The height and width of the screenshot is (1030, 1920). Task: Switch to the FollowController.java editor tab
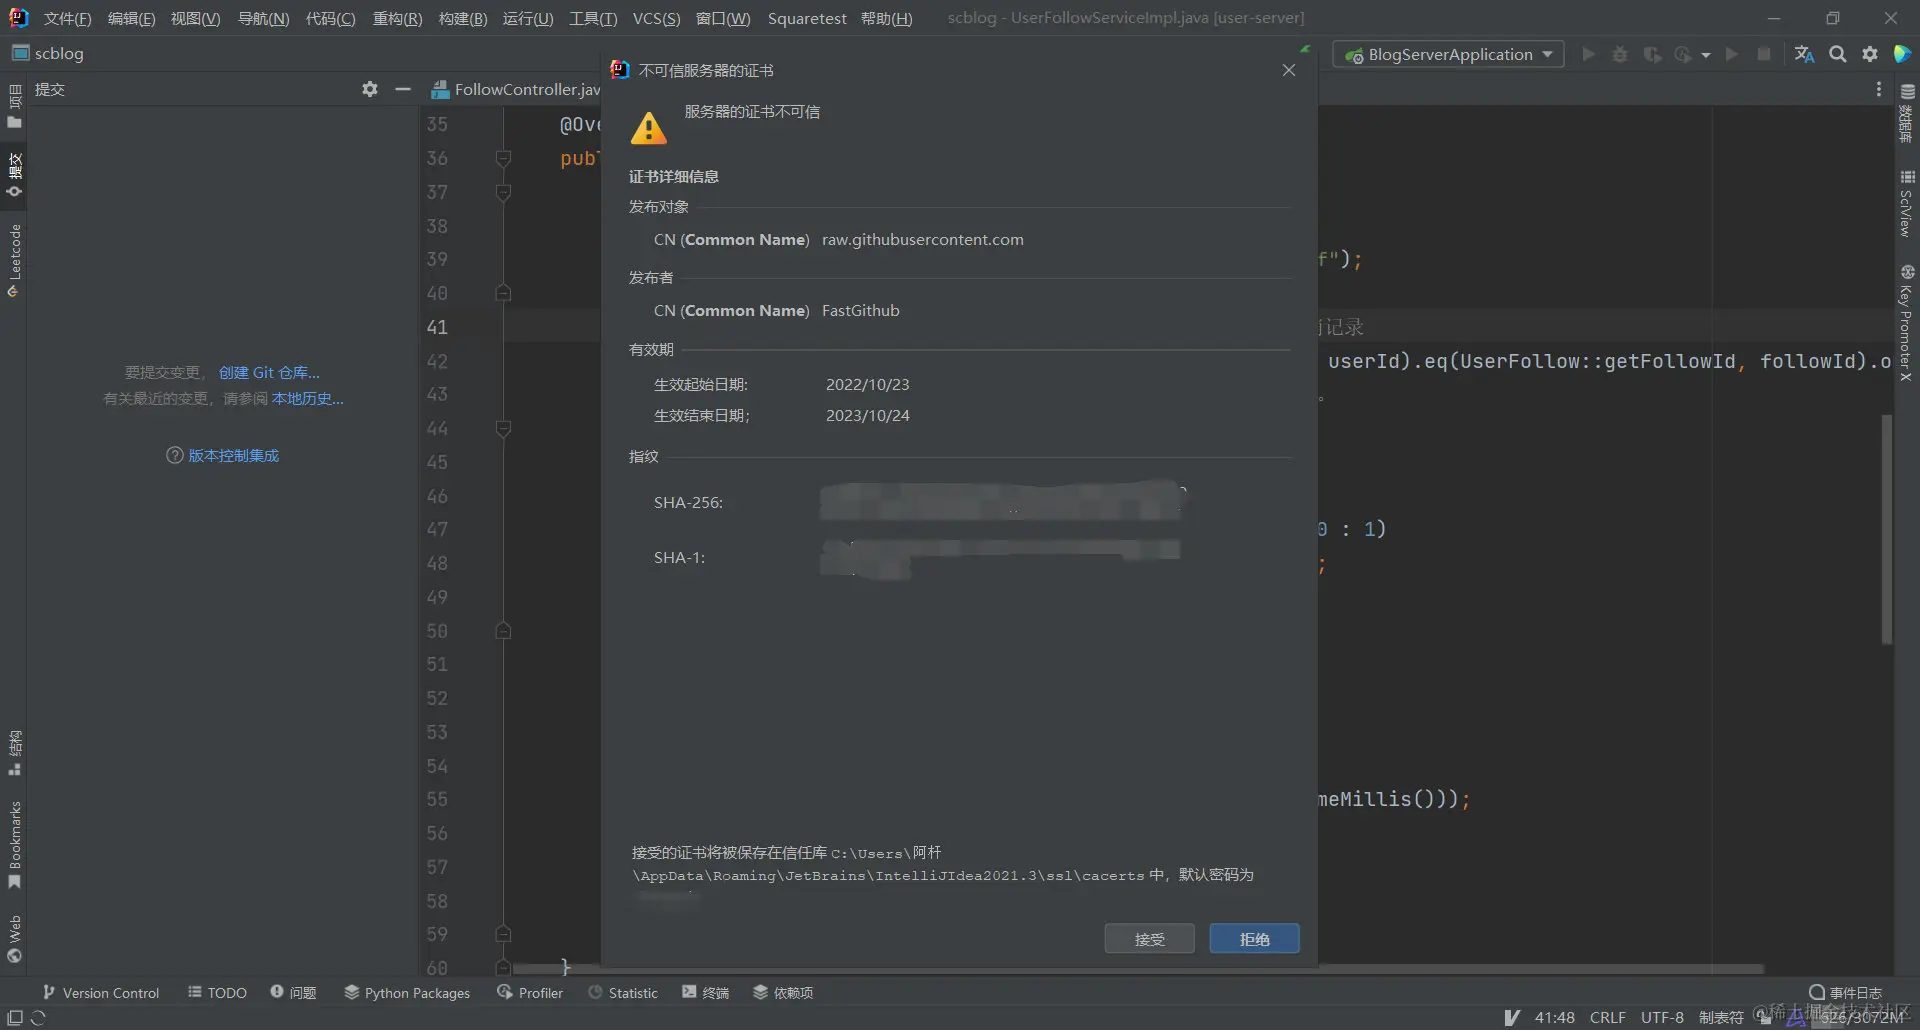[x=516, y=89]
